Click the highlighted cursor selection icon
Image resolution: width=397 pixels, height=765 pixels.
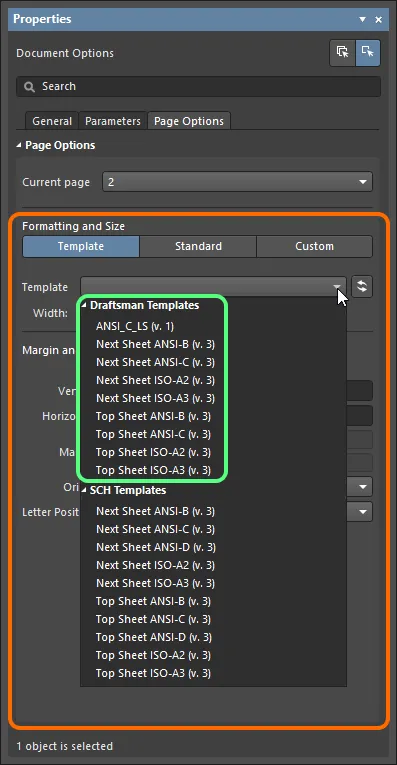(368, 53)
